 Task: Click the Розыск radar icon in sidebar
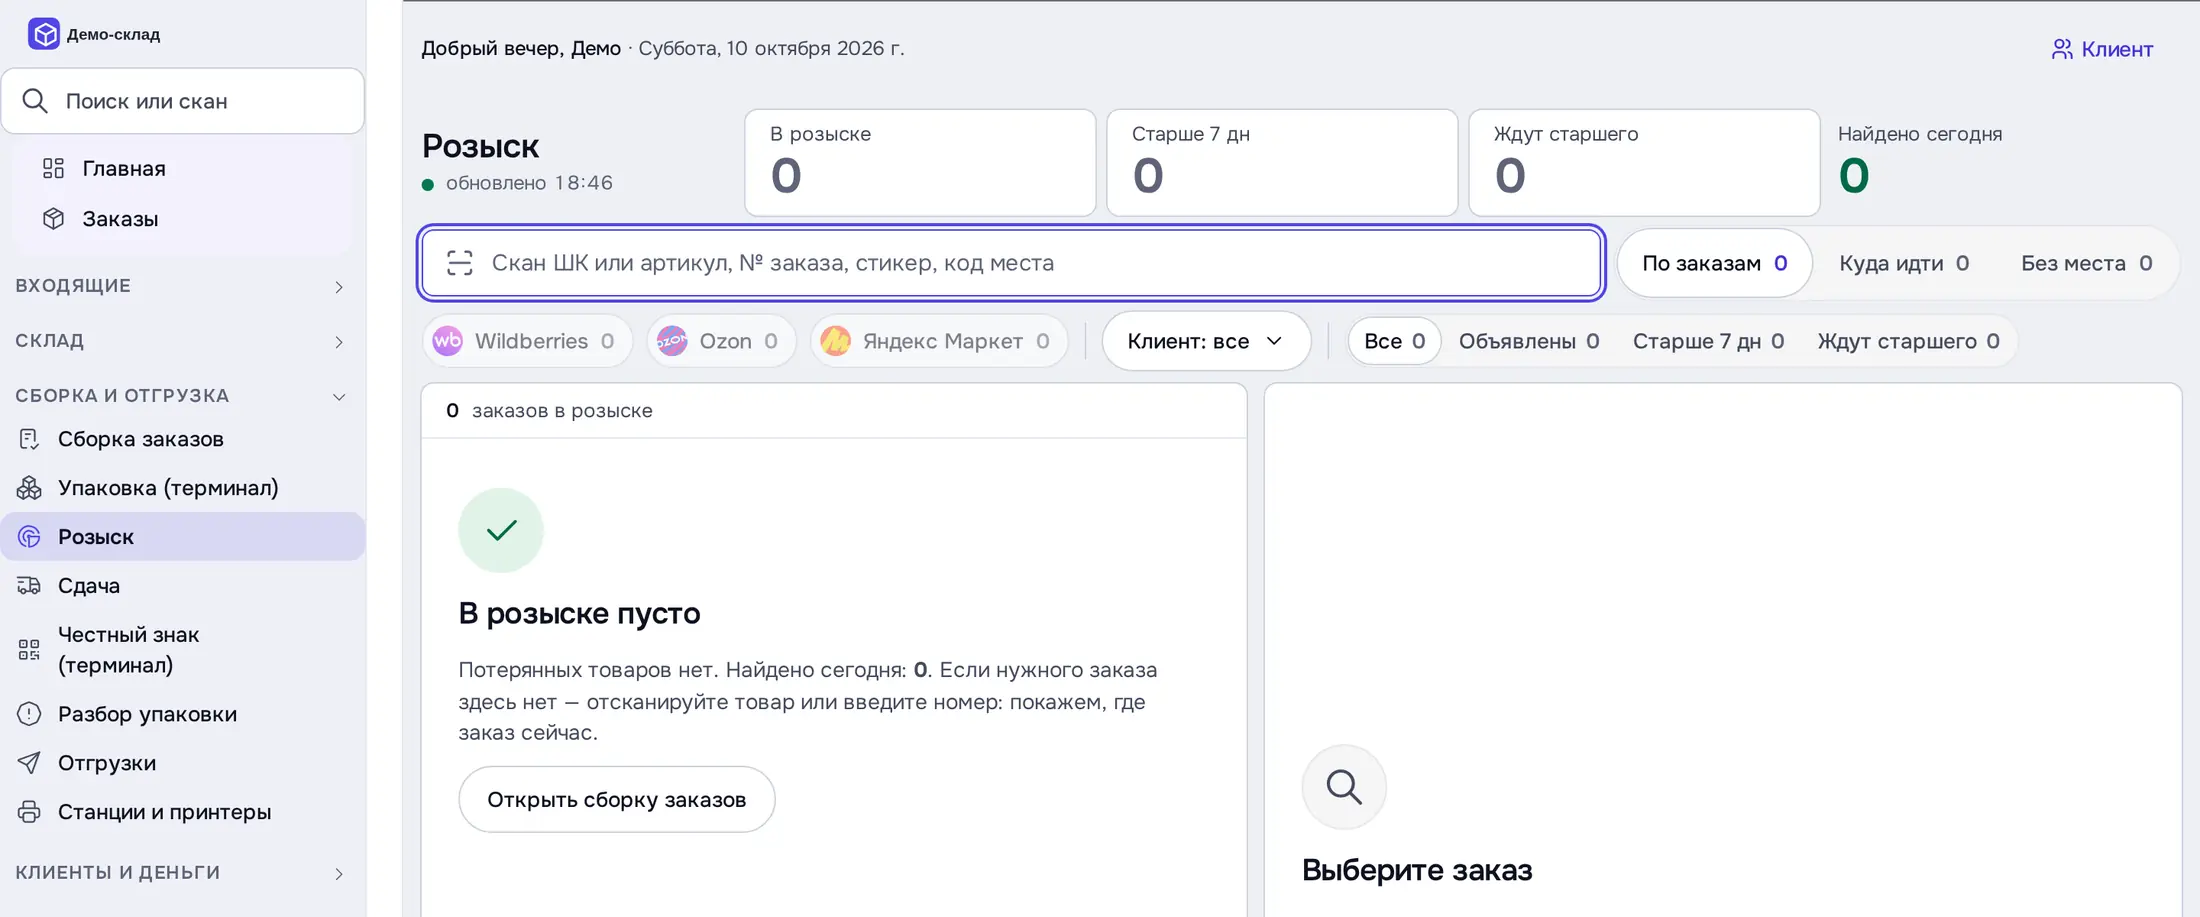[x=29, y=537]
